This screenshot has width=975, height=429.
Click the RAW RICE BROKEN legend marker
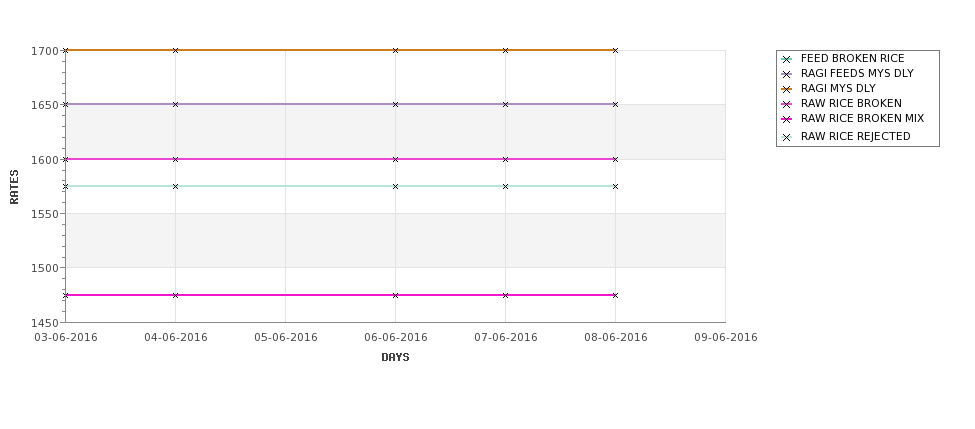pyautogui.click(x=787, y=104)
